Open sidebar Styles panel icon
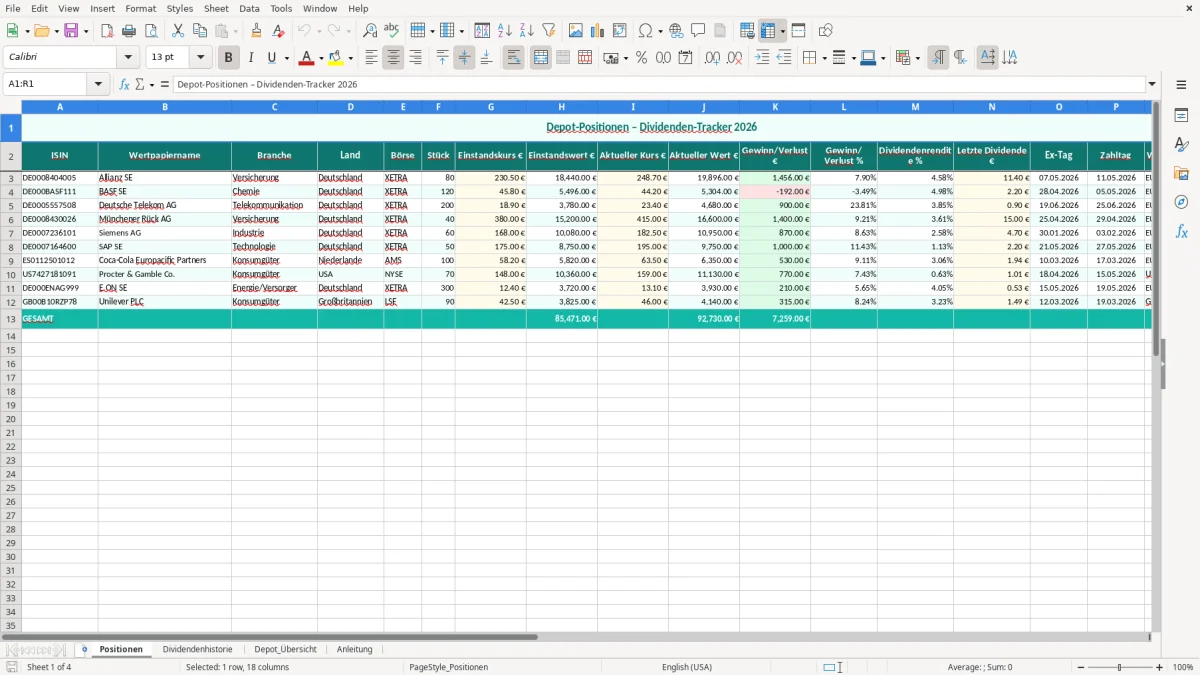The image size is (1200, 675). (x=1181, y=145)
